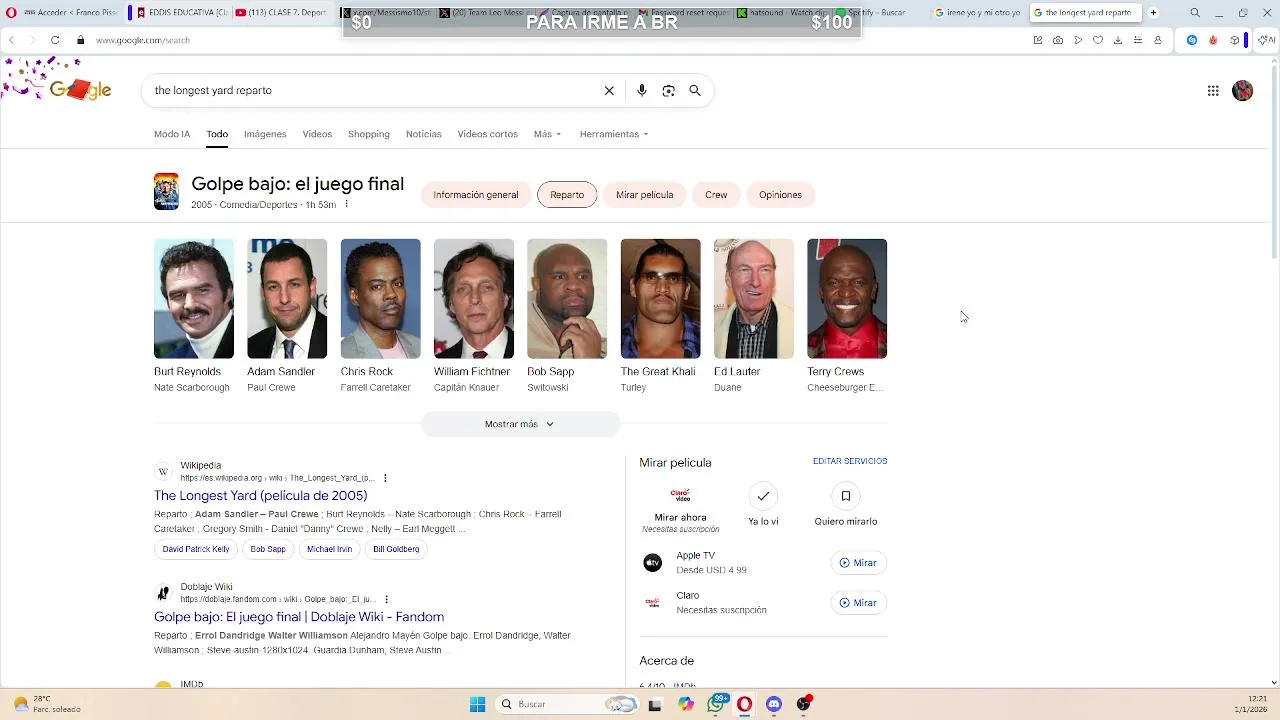Switch to the 'Shopping' tab
Image resolution: width=1280 pixels, height=720 pixels.
coord(369,134)
